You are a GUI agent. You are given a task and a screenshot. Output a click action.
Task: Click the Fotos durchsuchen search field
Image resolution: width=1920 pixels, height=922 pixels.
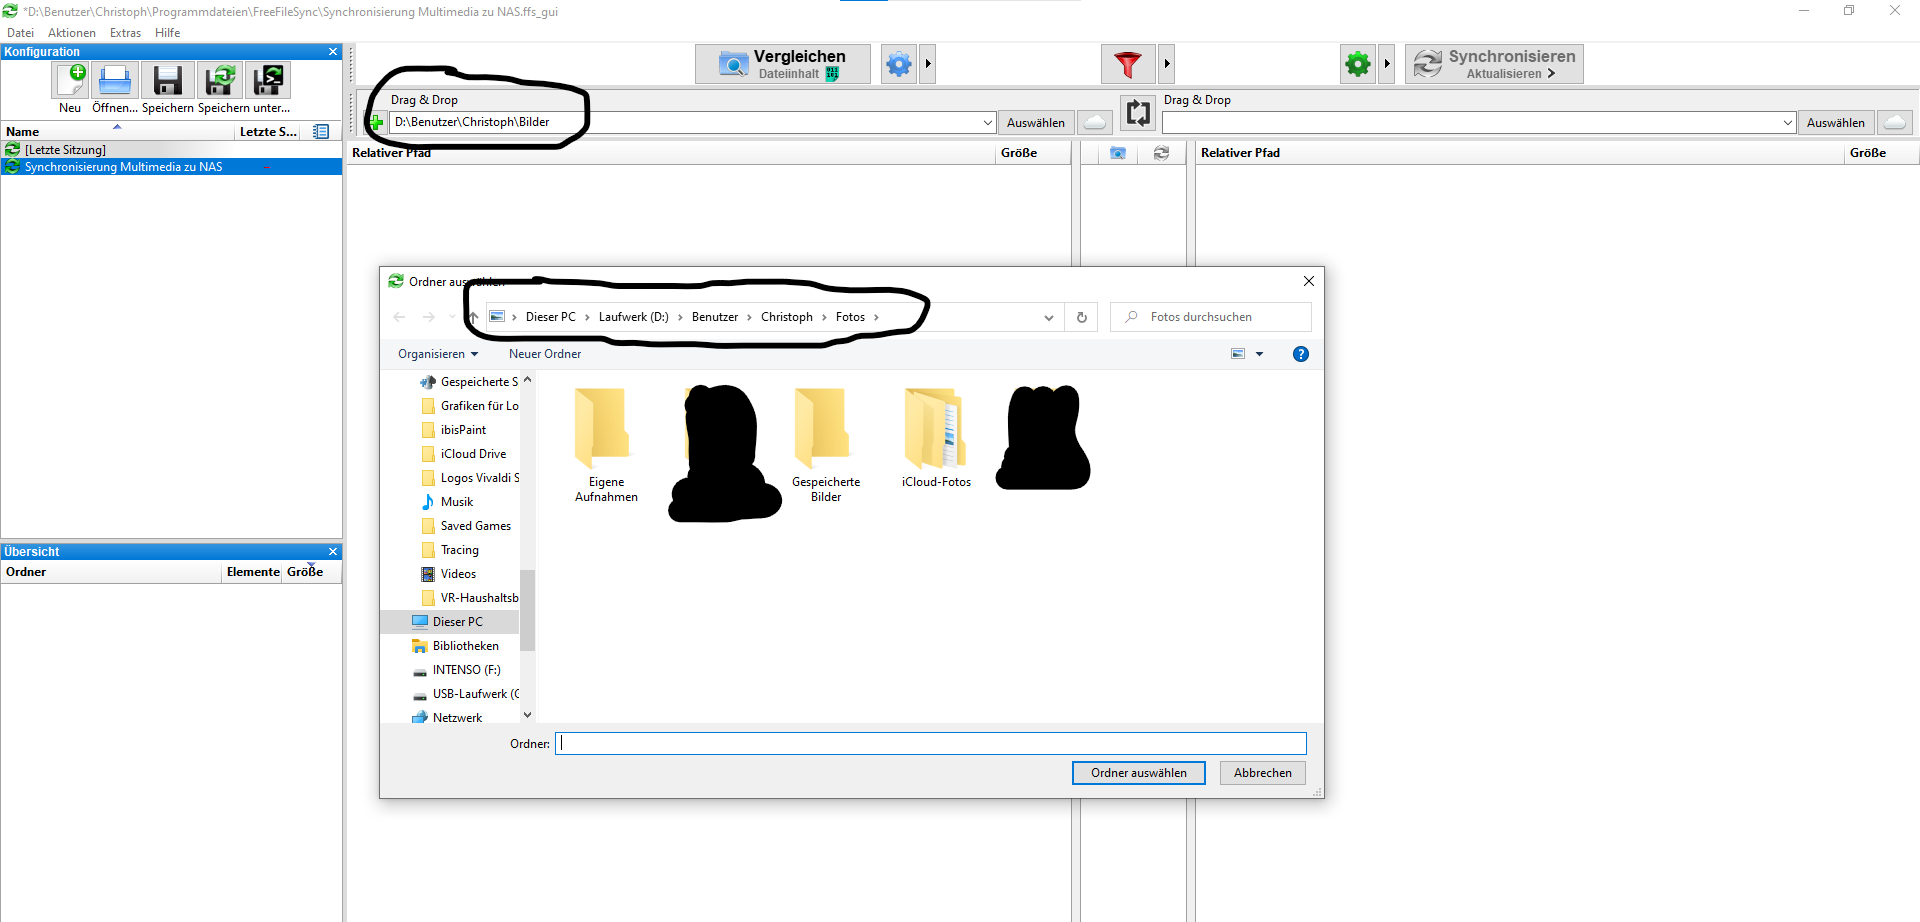[x=1211, y=317]
